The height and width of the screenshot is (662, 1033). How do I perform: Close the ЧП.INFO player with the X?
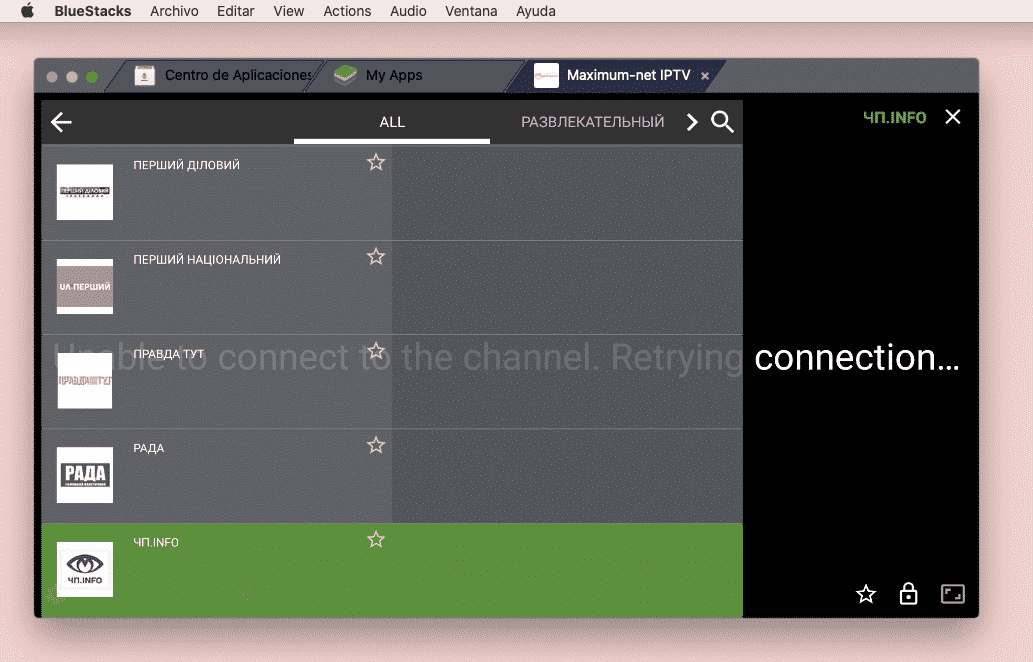click(x=951, y=116)
